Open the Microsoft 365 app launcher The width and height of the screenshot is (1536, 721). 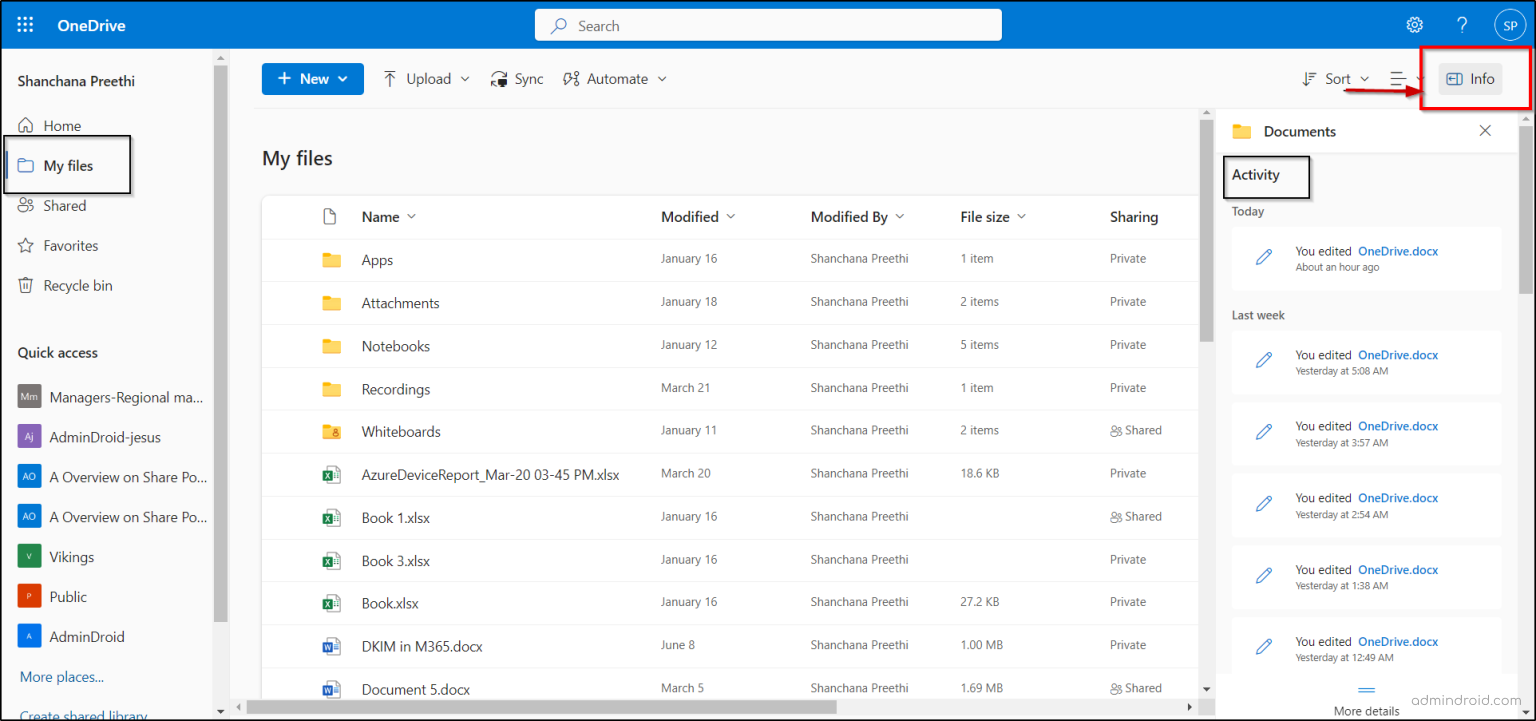pyautogui.click(x=25, y=24)
